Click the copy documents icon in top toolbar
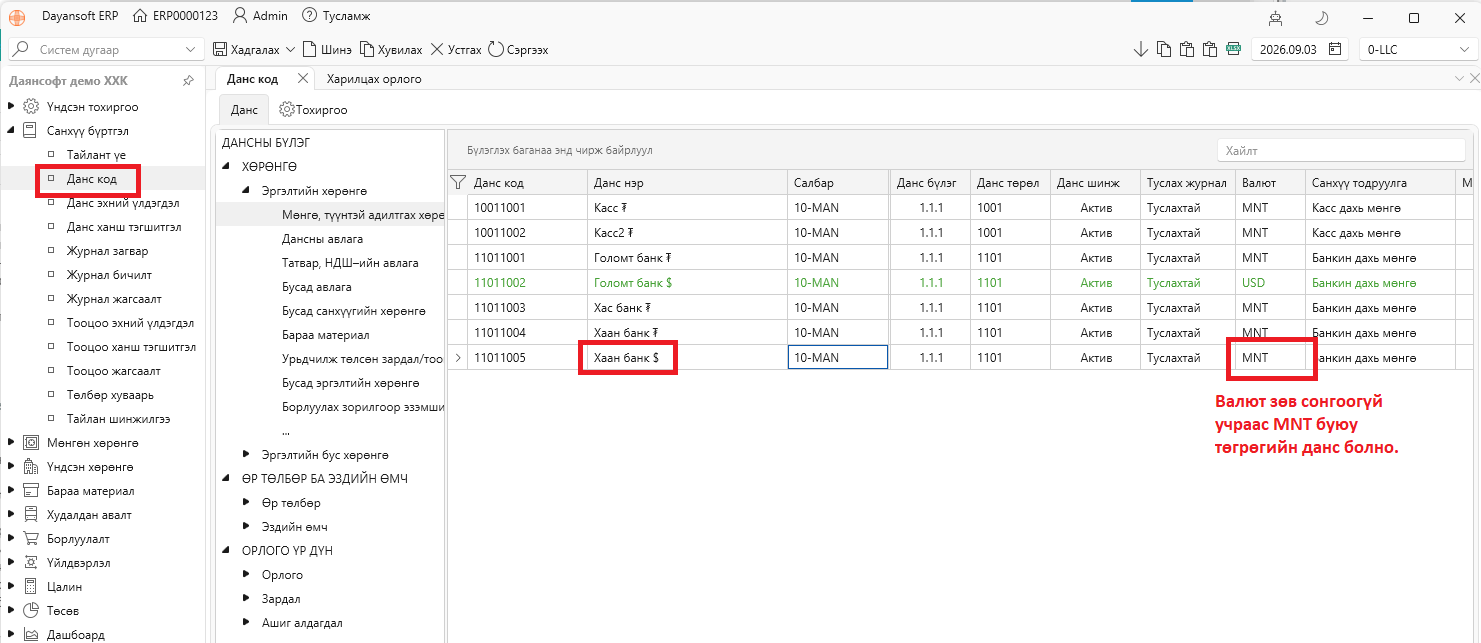The width and height of the screenshot is (1481, 643). coord(1164,49)
